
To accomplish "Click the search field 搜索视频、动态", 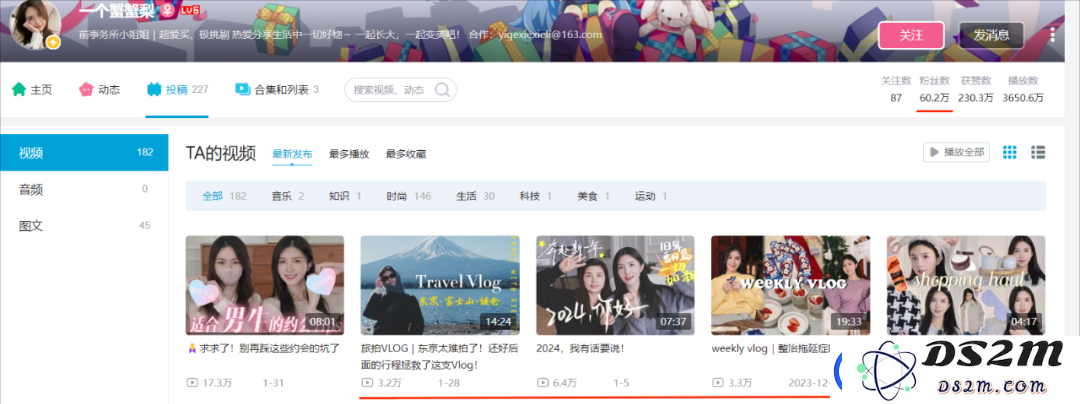I will [x=391, y=89].
